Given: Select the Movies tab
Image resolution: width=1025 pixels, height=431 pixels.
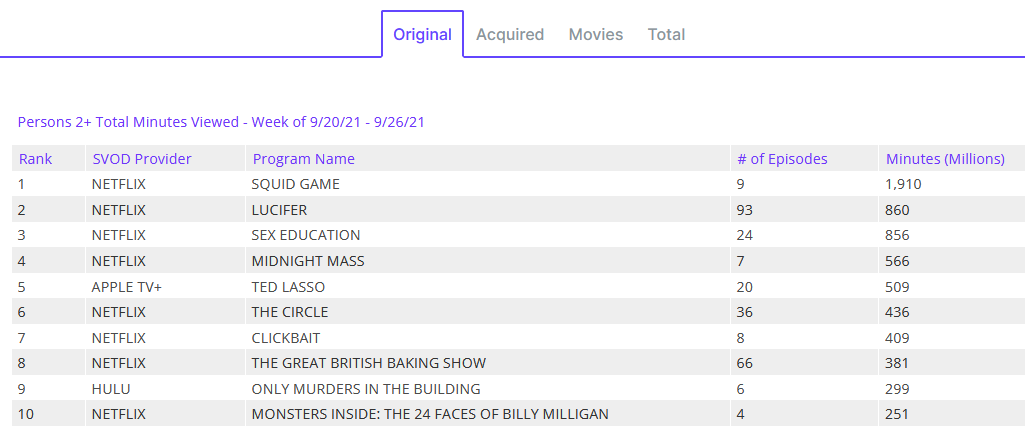Looking at the screenshot, I should pyautogui.click(x=596, y=34).
